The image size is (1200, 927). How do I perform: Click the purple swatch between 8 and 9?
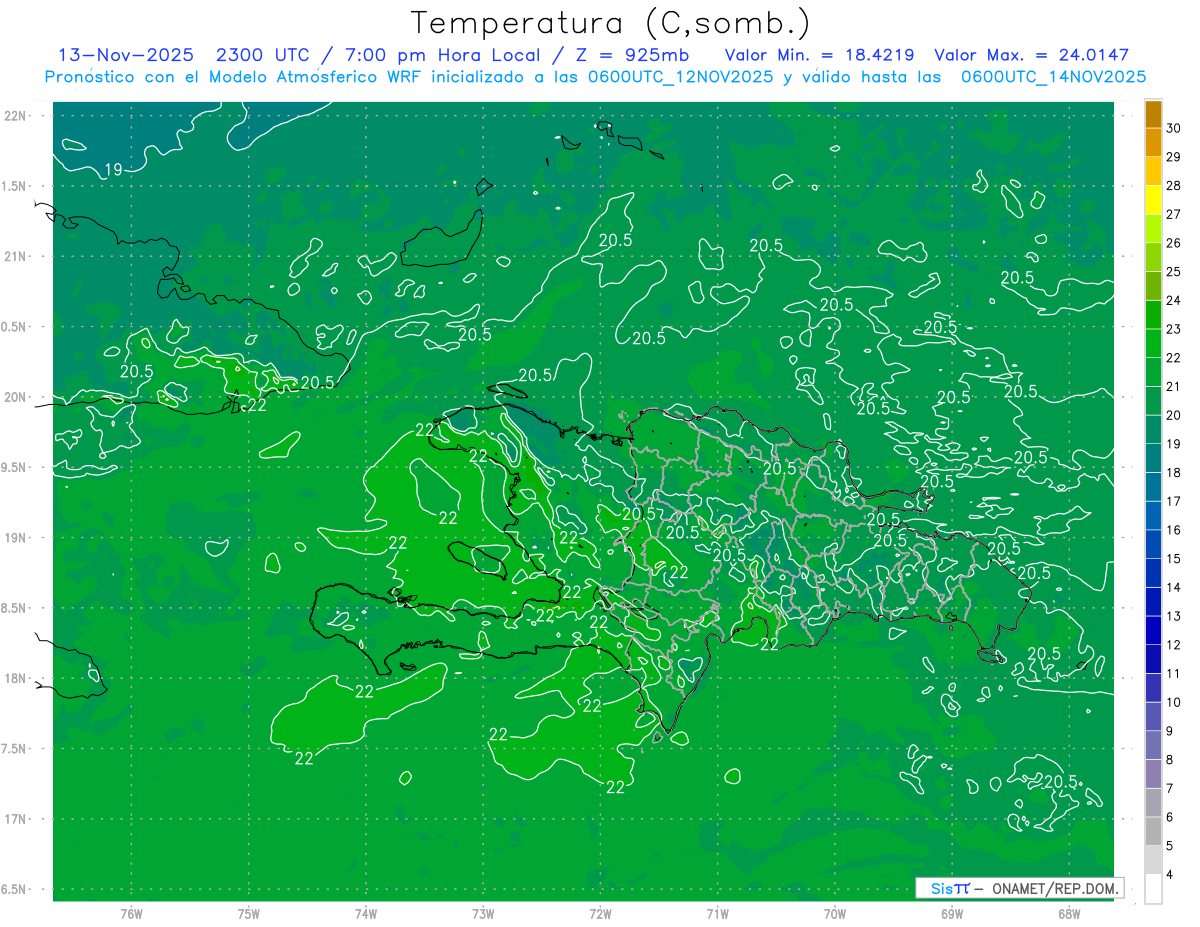coord(1153,745)
